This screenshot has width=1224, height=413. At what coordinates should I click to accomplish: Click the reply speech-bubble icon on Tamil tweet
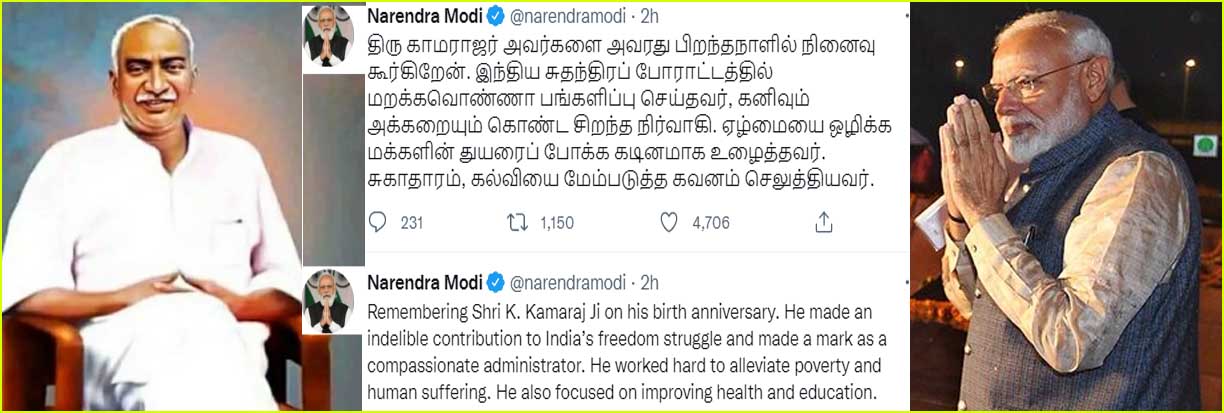point(379,222)
